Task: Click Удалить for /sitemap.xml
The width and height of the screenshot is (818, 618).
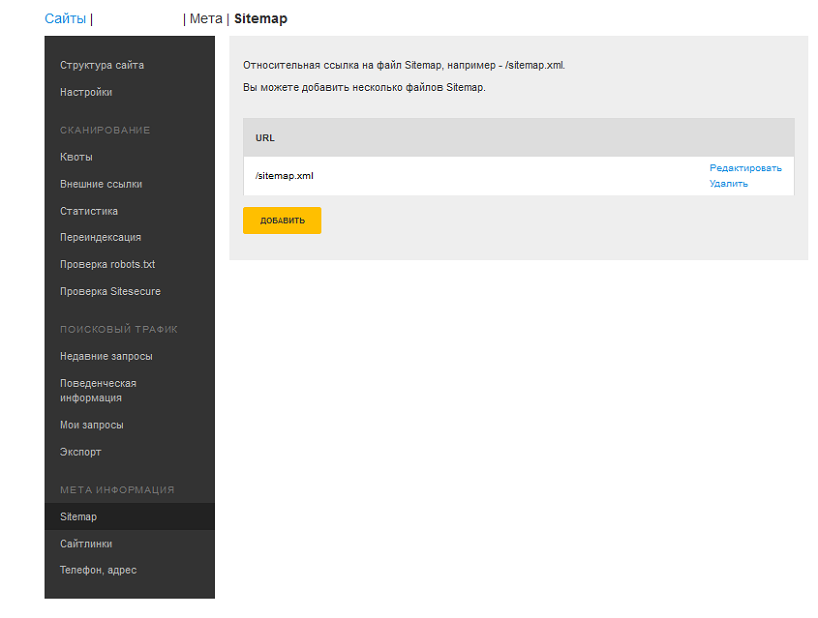Action: coord(728,184)
